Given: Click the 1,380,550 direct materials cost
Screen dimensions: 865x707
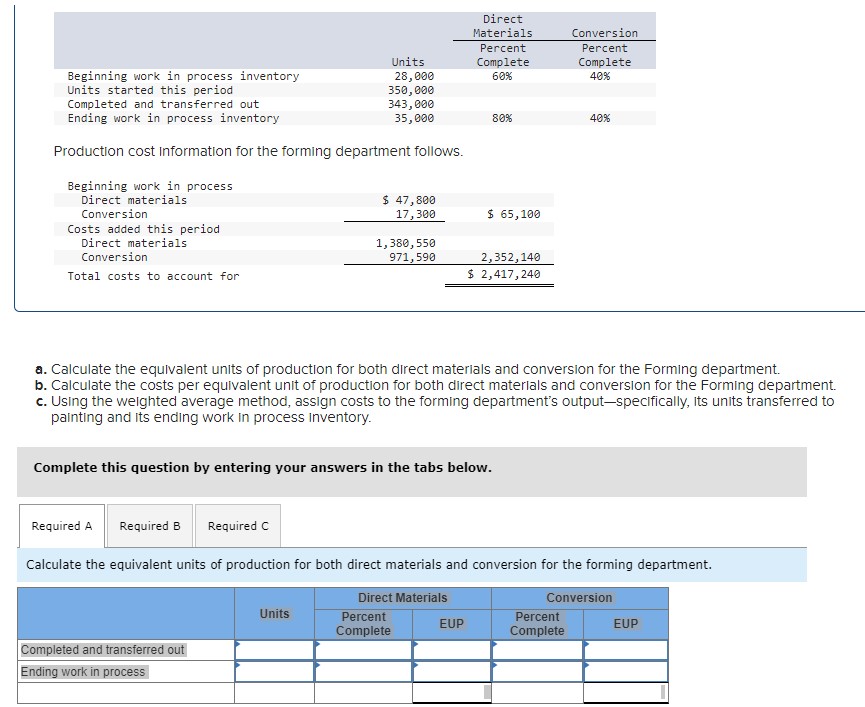Looking at the screenshot, I should [405, 243].
